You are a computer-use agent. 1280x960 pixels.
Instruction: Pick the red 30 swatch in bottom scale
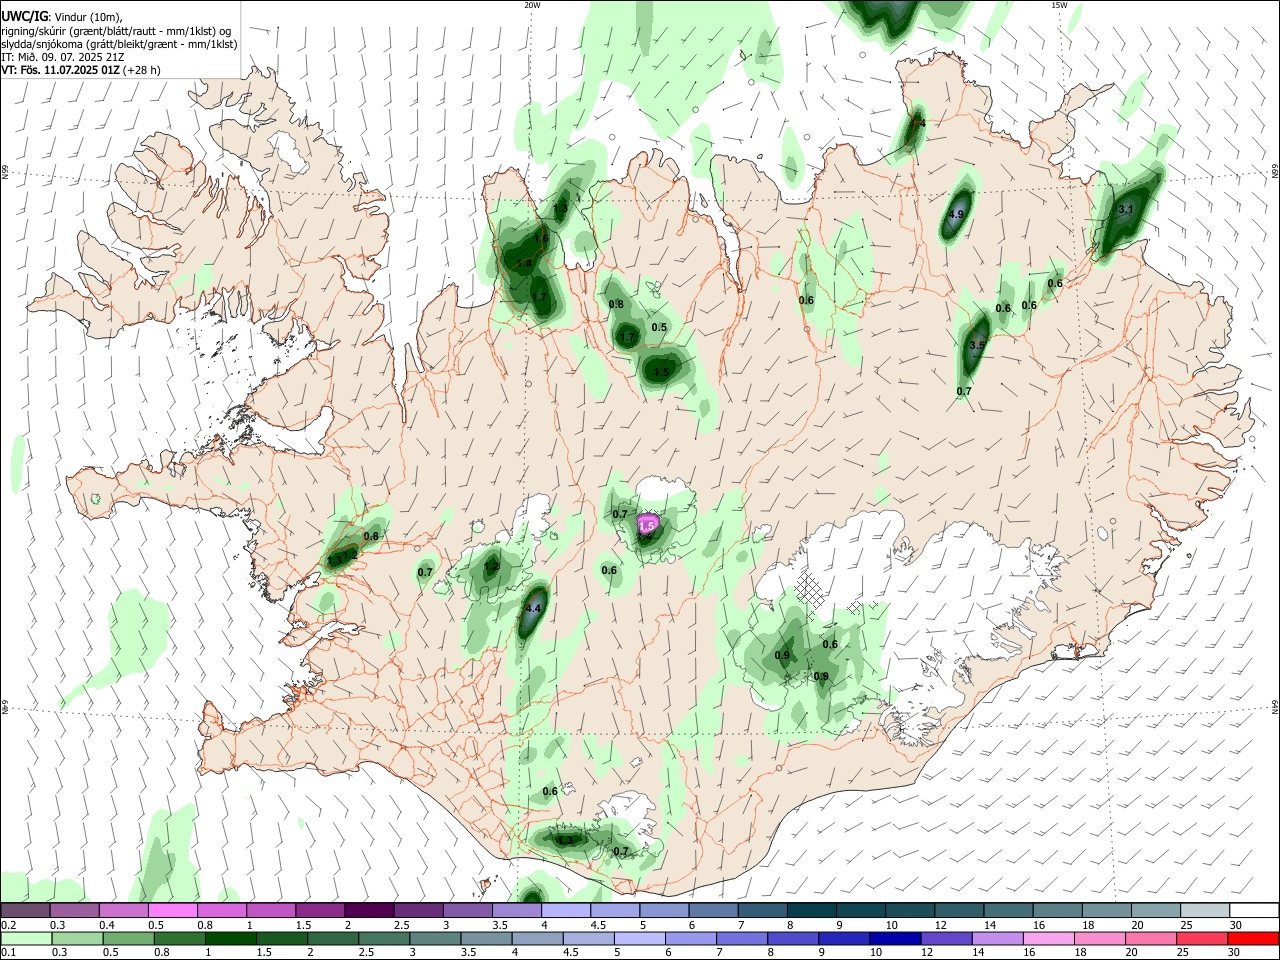(1252, 939)
